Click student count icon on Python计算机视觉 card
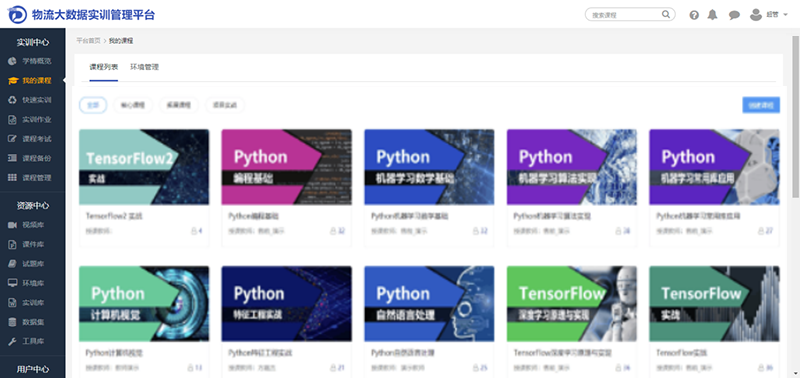This screenshot has width=800, height=378. (191, 367)
